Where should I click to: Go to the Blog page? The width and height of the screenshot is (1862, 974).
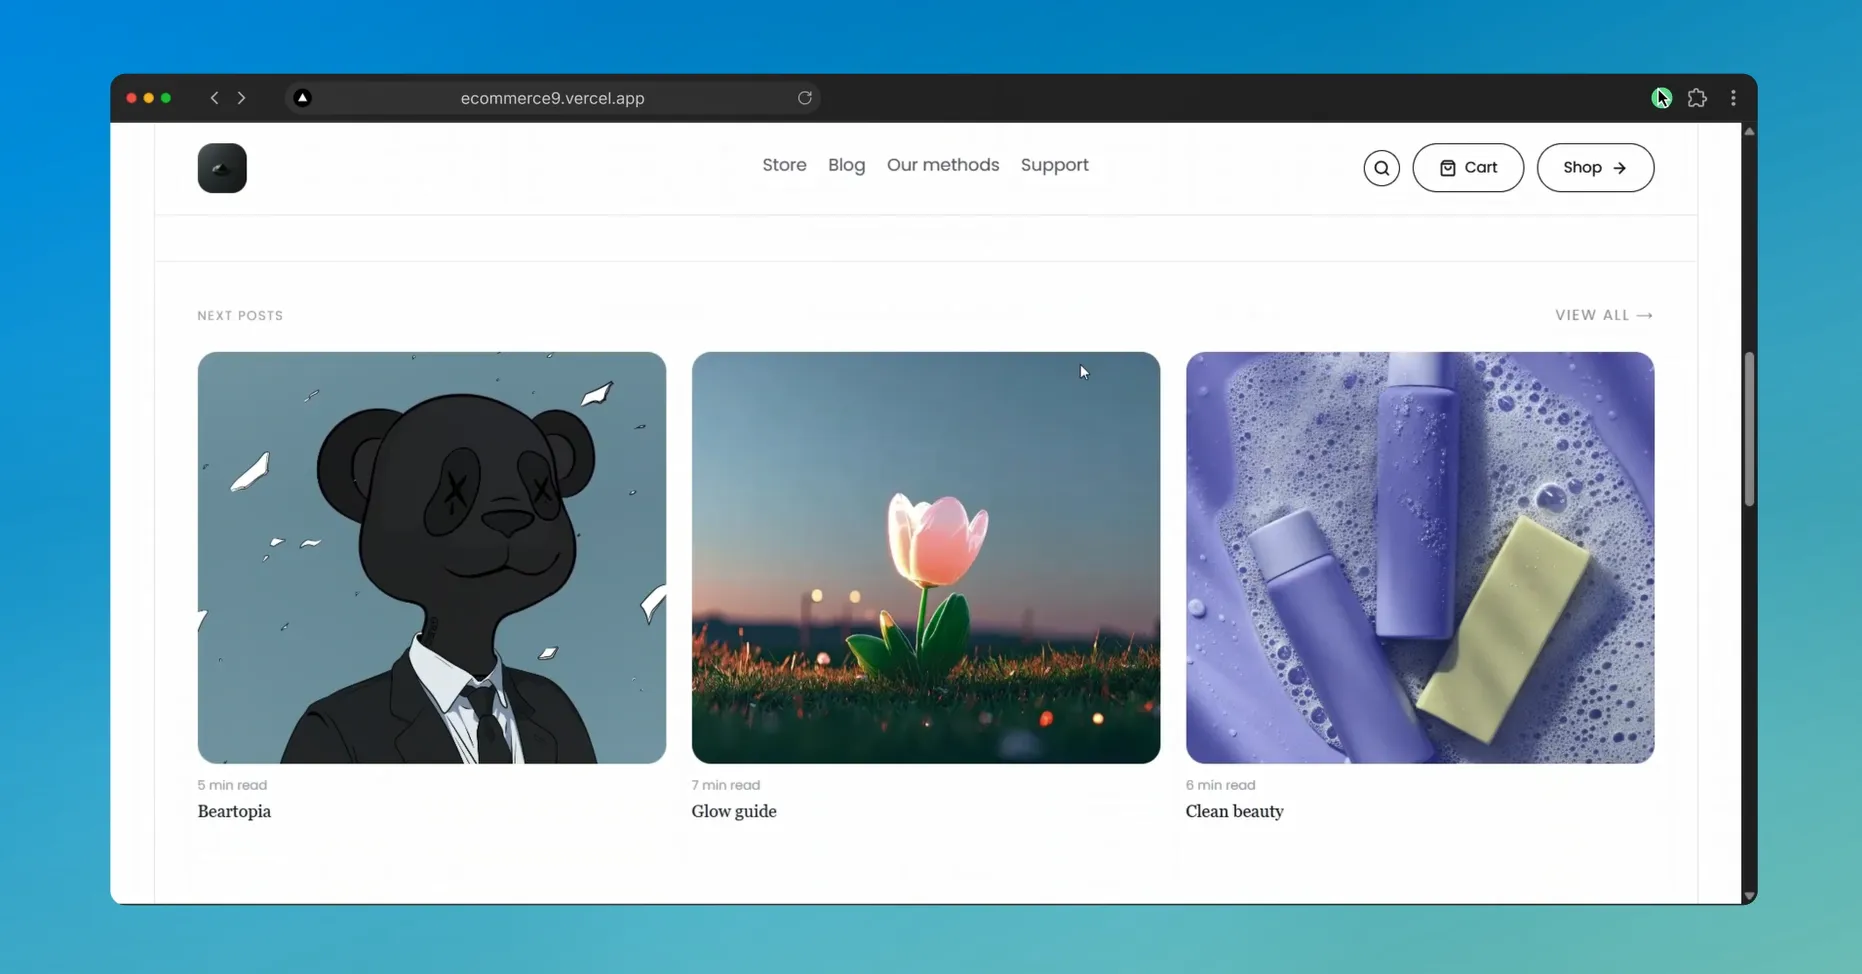click(x=846, y=165)
